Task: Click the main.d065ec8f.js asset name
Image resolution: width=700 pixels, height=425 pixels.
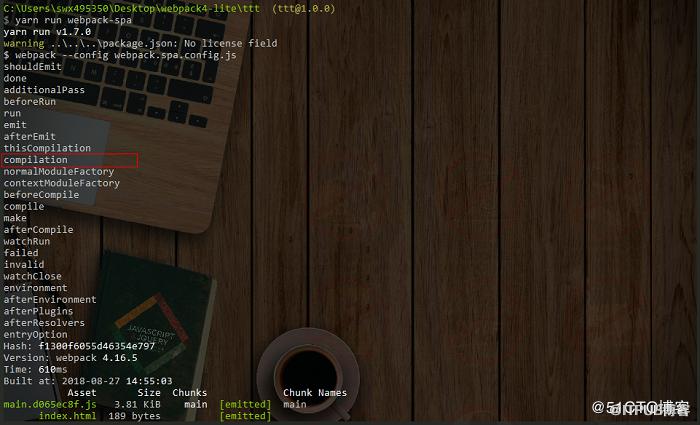Action: (50, 404)
